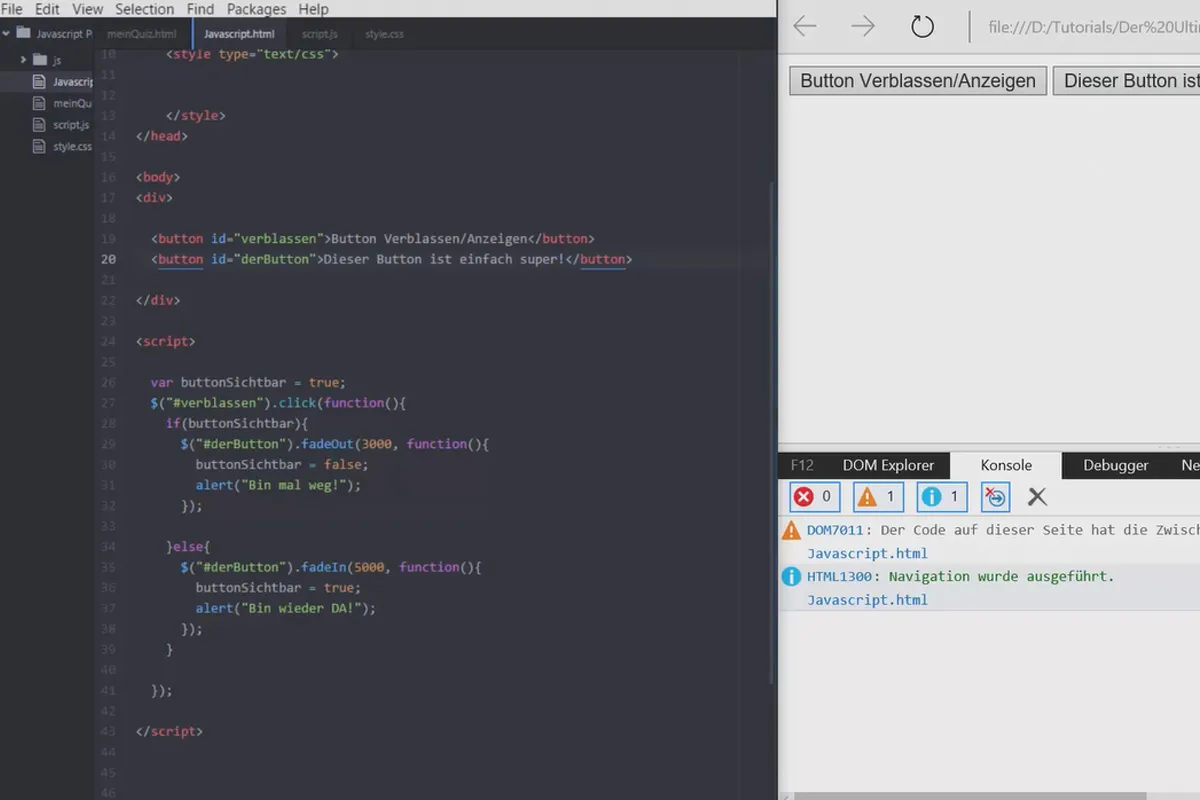The width and height of the screenshot is (1200, 800).
Task: Click the style.css file icon in tree
Action: click(39, 146)
